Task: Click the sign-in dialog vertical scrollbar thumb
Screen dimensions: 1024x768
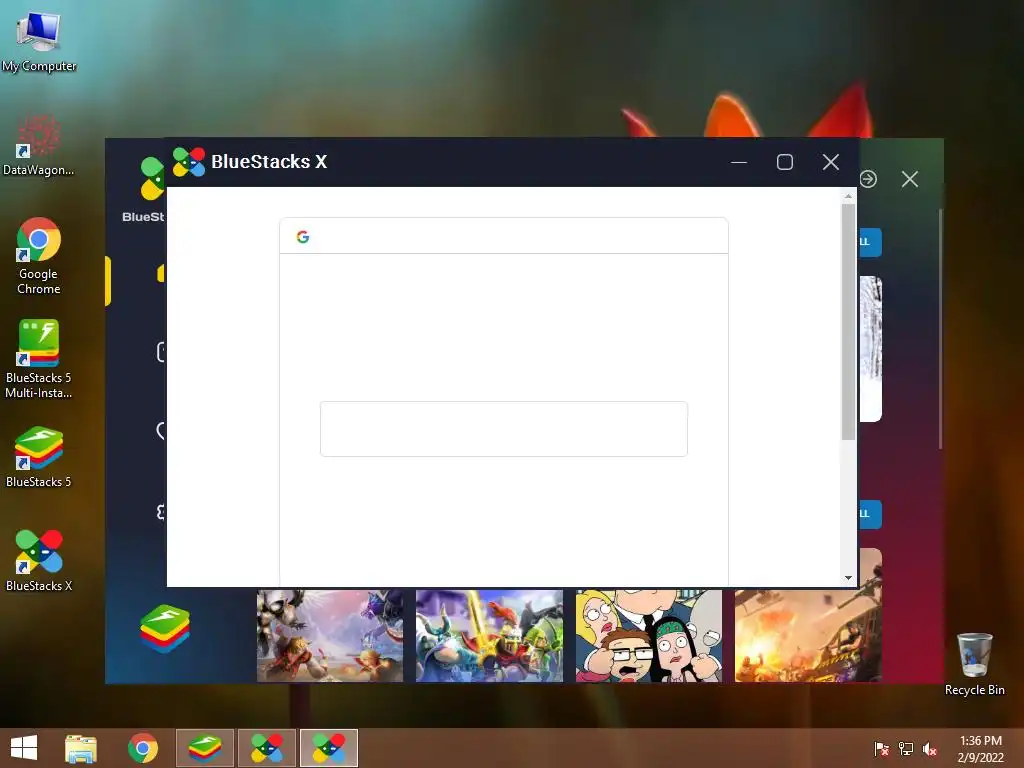Action: click(848, 322)
